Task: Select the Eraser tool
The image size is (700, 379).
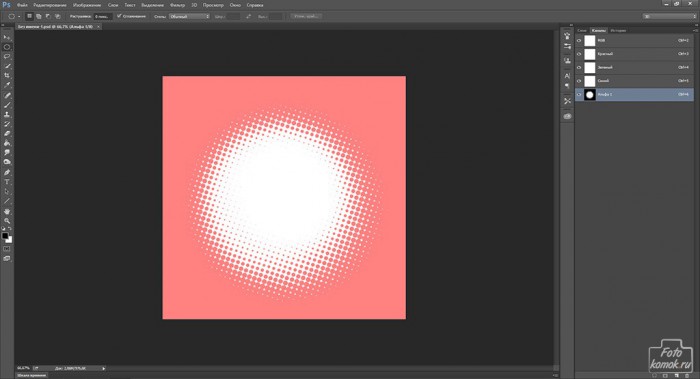Action: tap(7, 133)
